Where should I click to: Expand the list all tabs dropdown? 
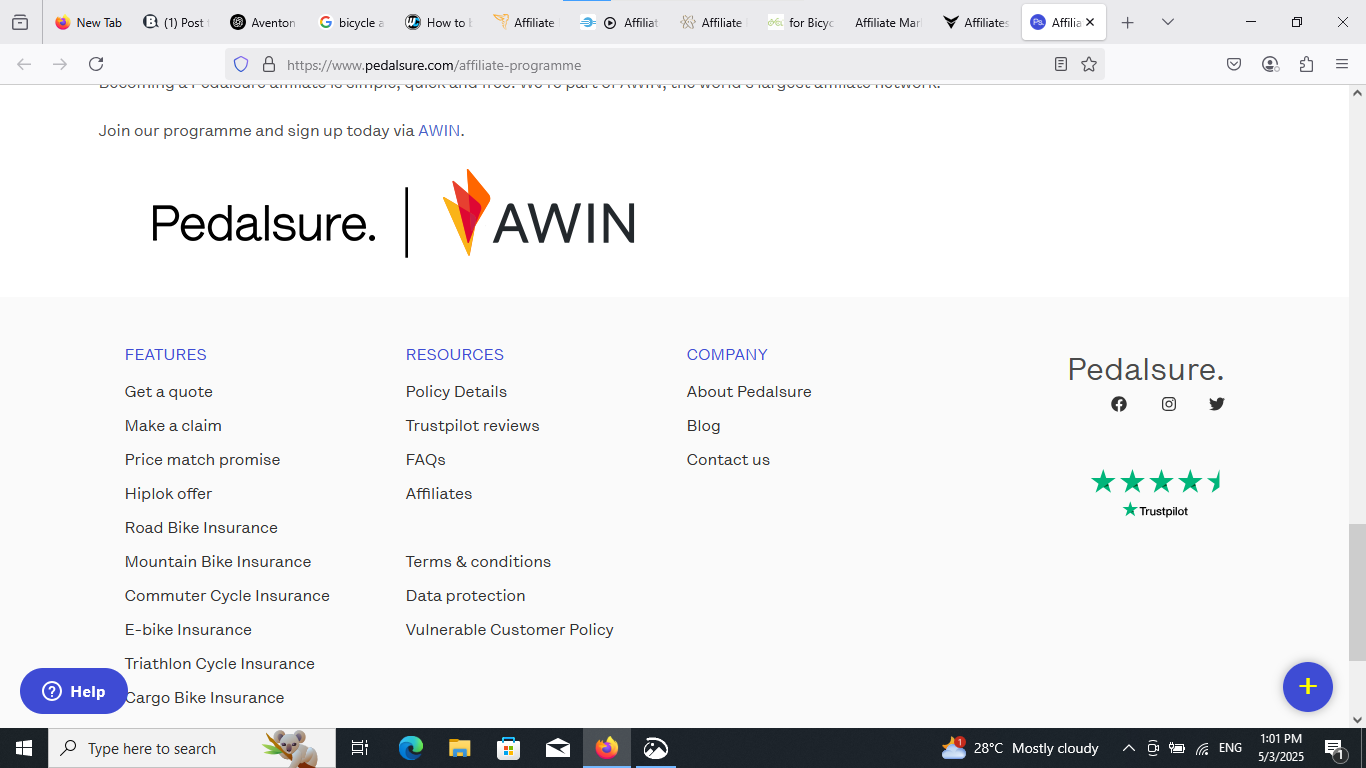[x=1167, y=22]
